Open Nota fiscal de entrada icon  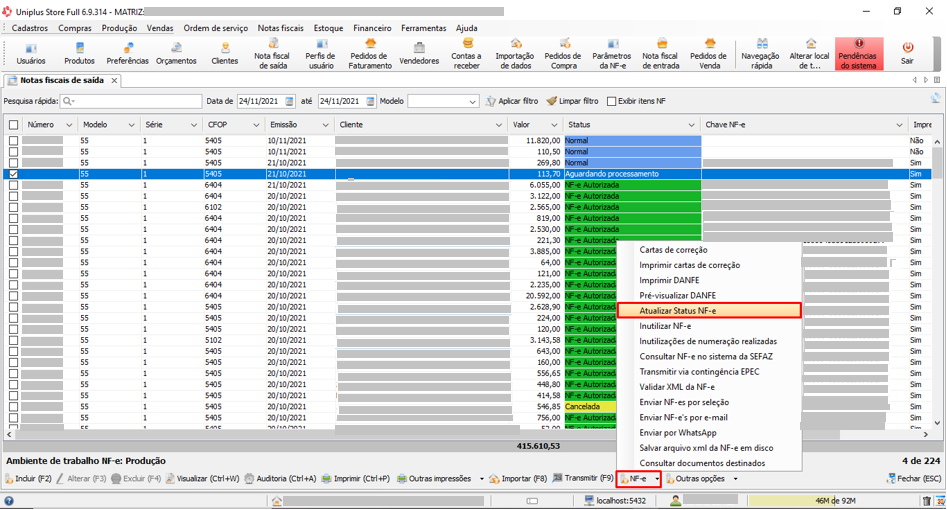click(660, 54)
